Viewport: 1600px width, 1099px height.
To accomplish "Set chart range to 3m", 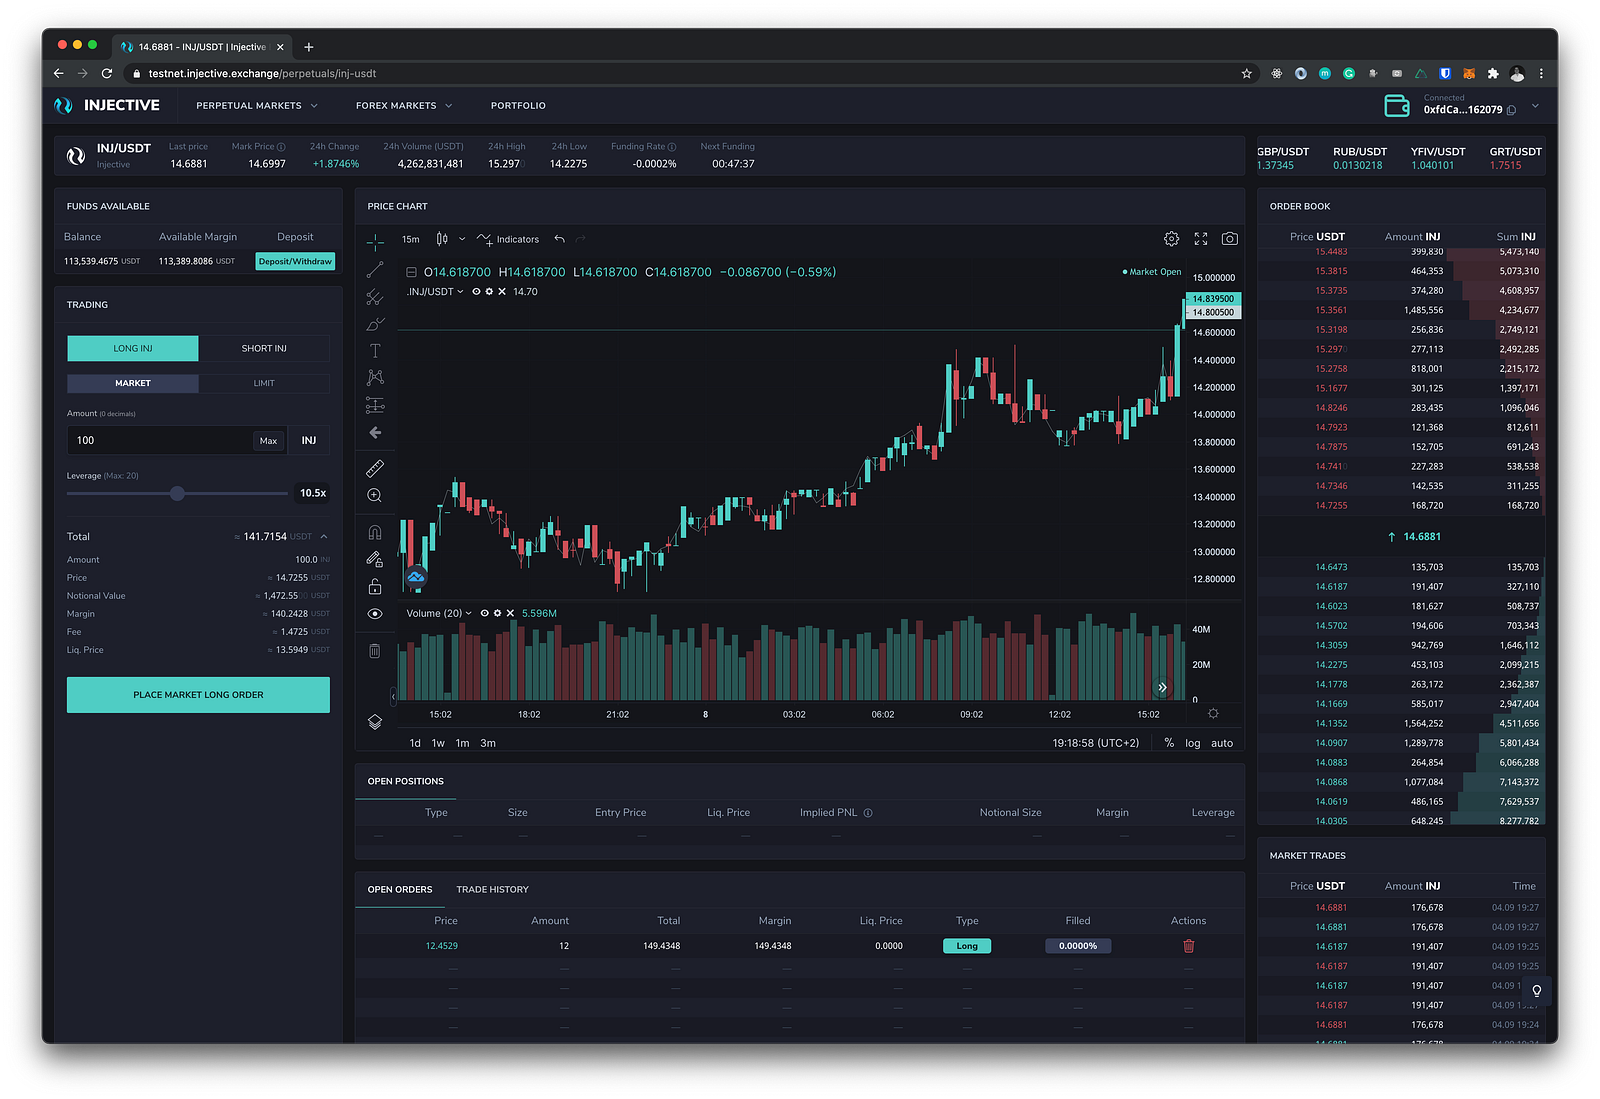I will (x=488, y=743).
